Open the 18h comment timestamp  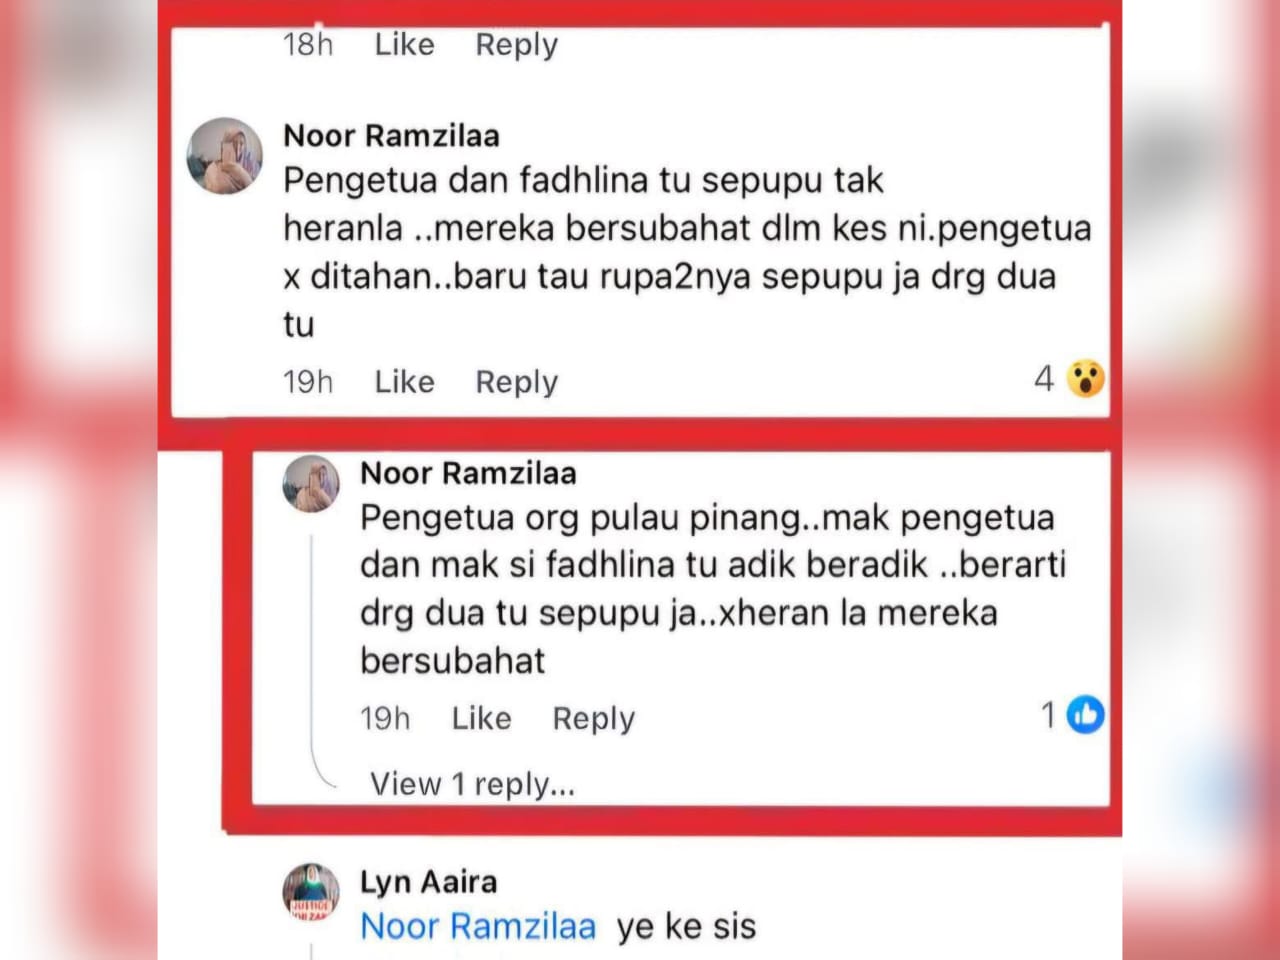307,44
